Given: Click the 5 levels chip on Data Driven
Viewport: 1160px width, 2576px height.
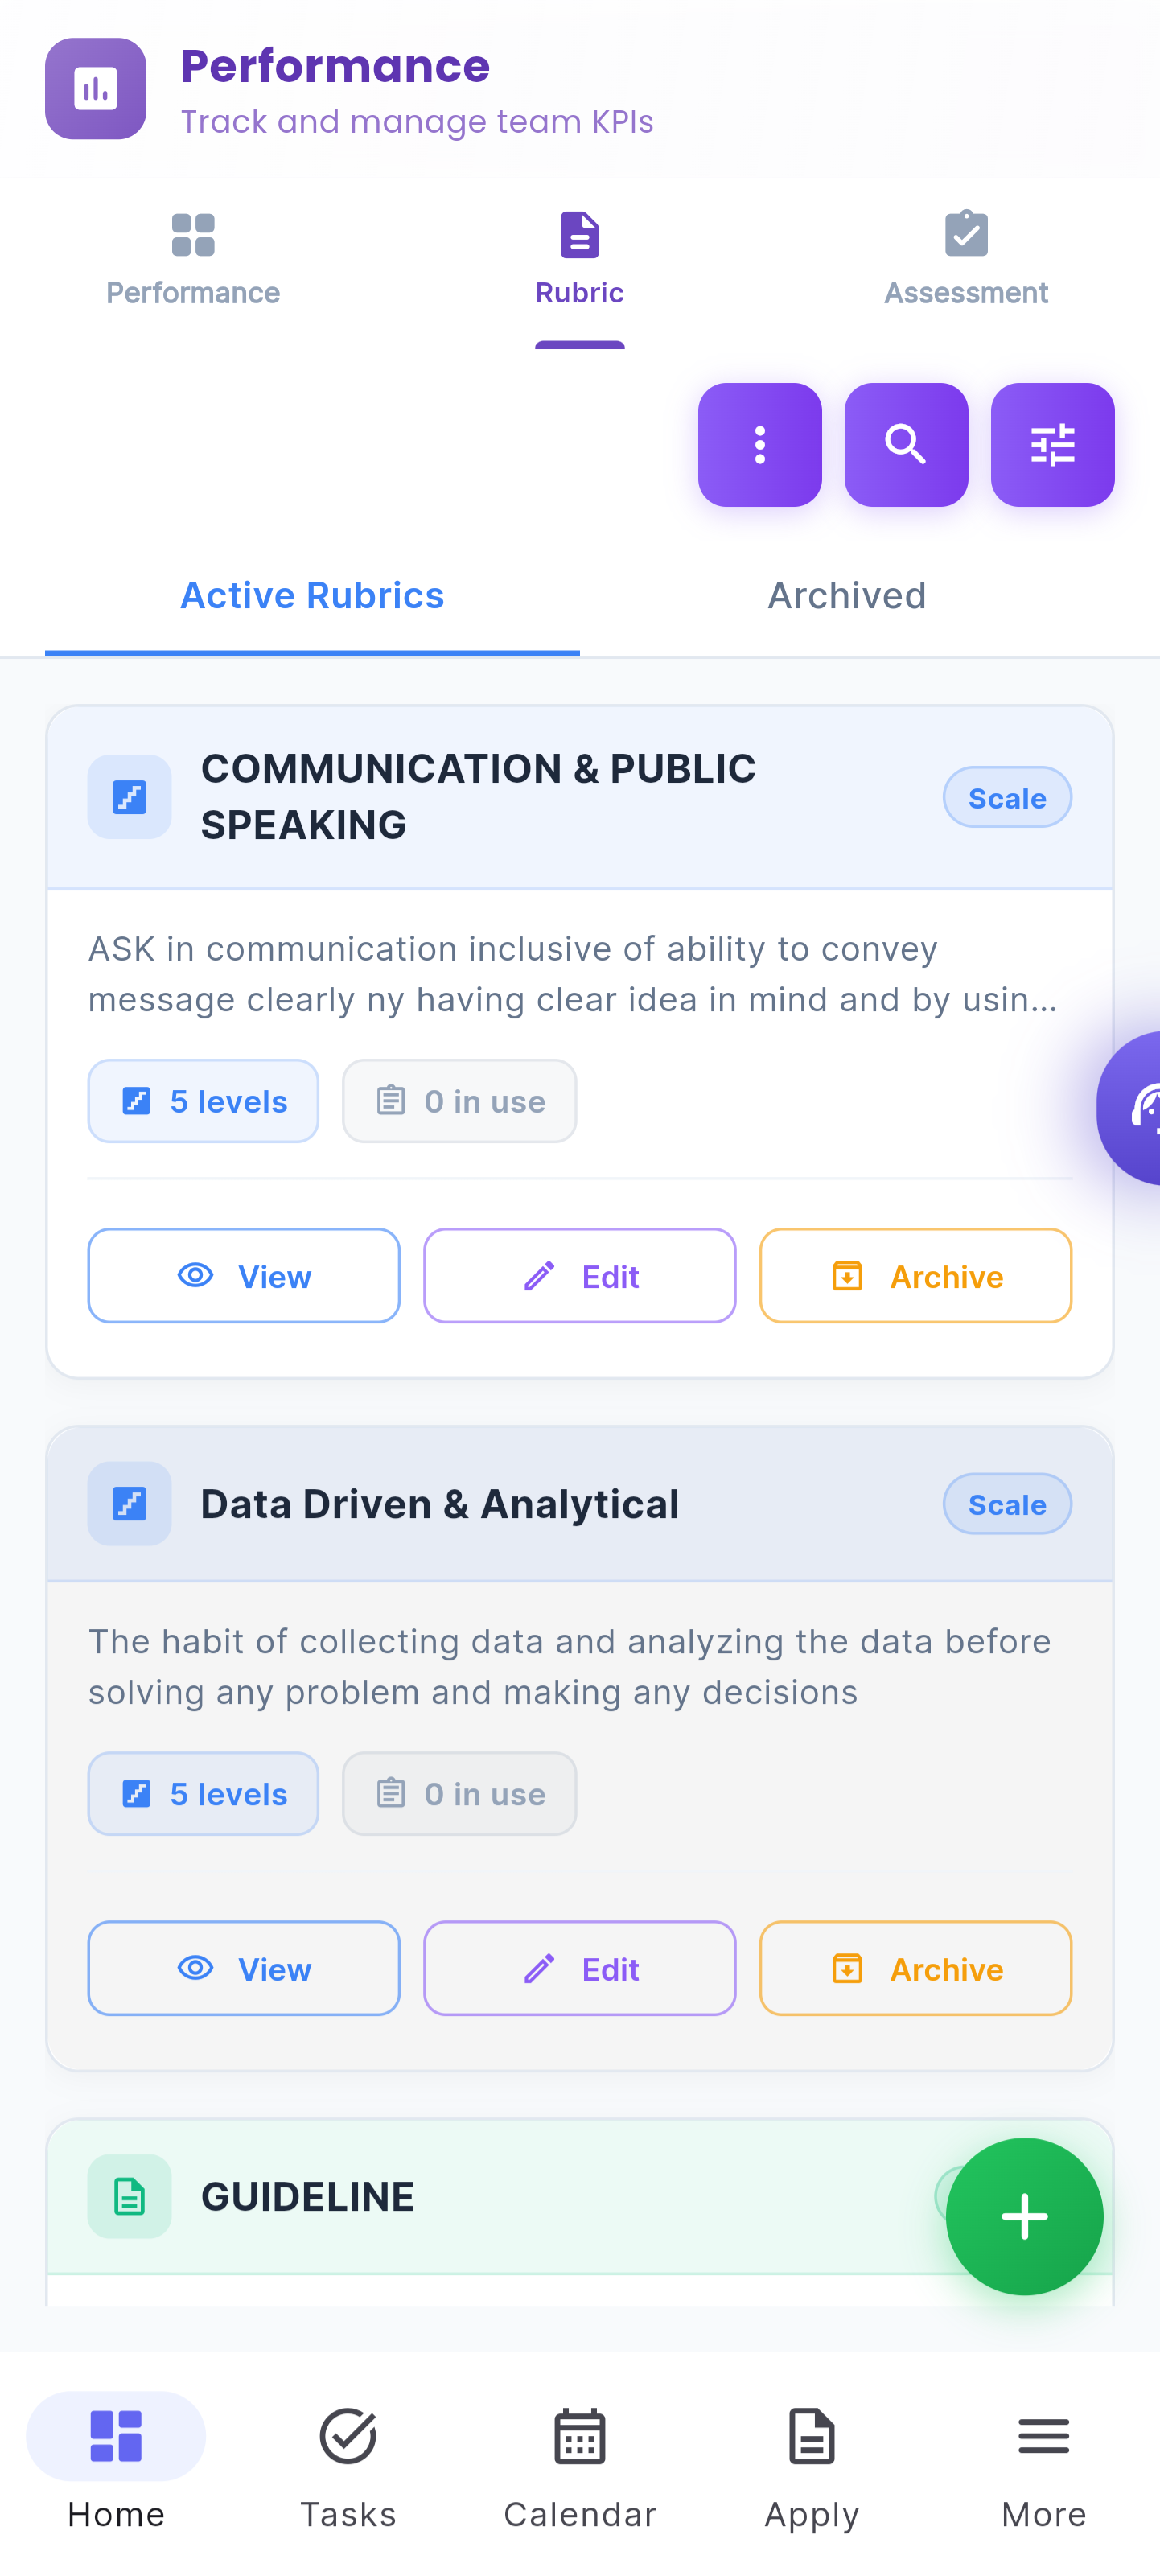Looking at the screenshot, I should click(x=203, y=1793).
